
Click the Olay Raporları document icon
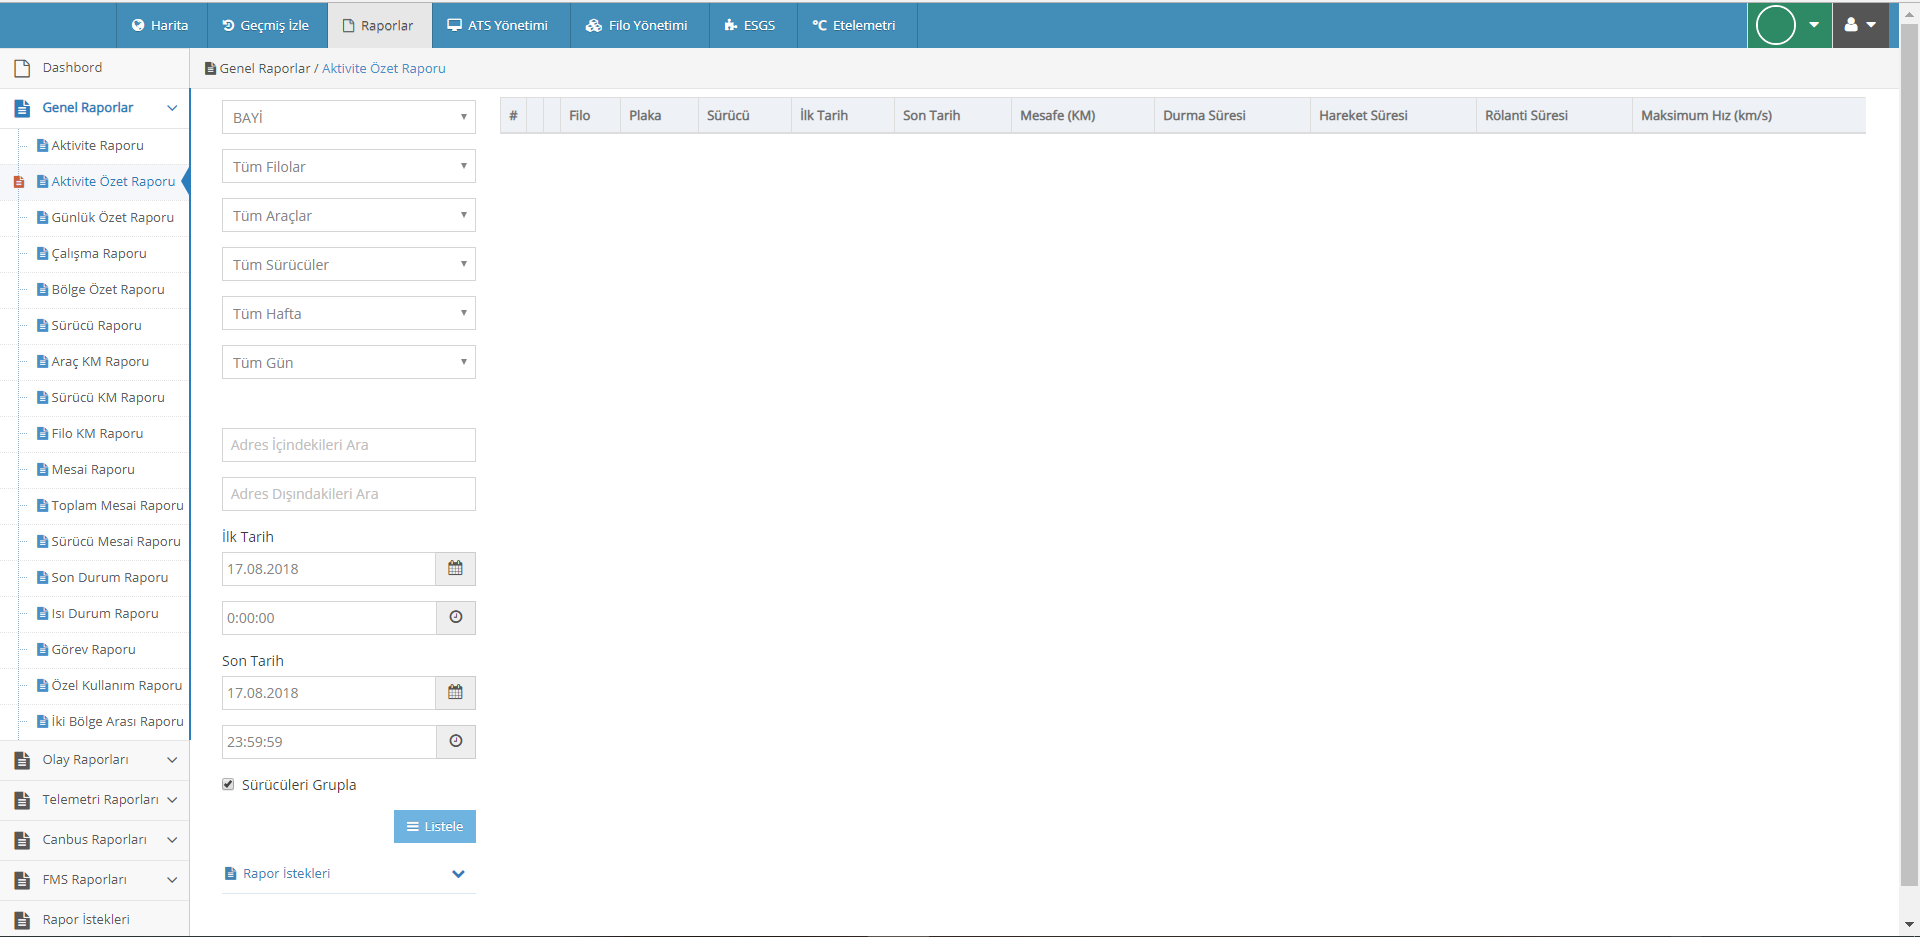point(22,760)
